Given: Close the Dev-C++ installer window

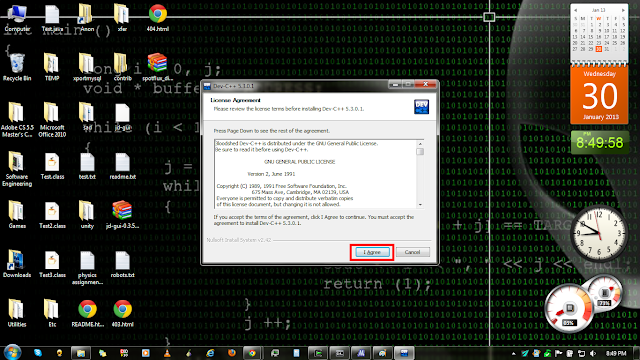Looking at the screenshot, I should [425, 84].
